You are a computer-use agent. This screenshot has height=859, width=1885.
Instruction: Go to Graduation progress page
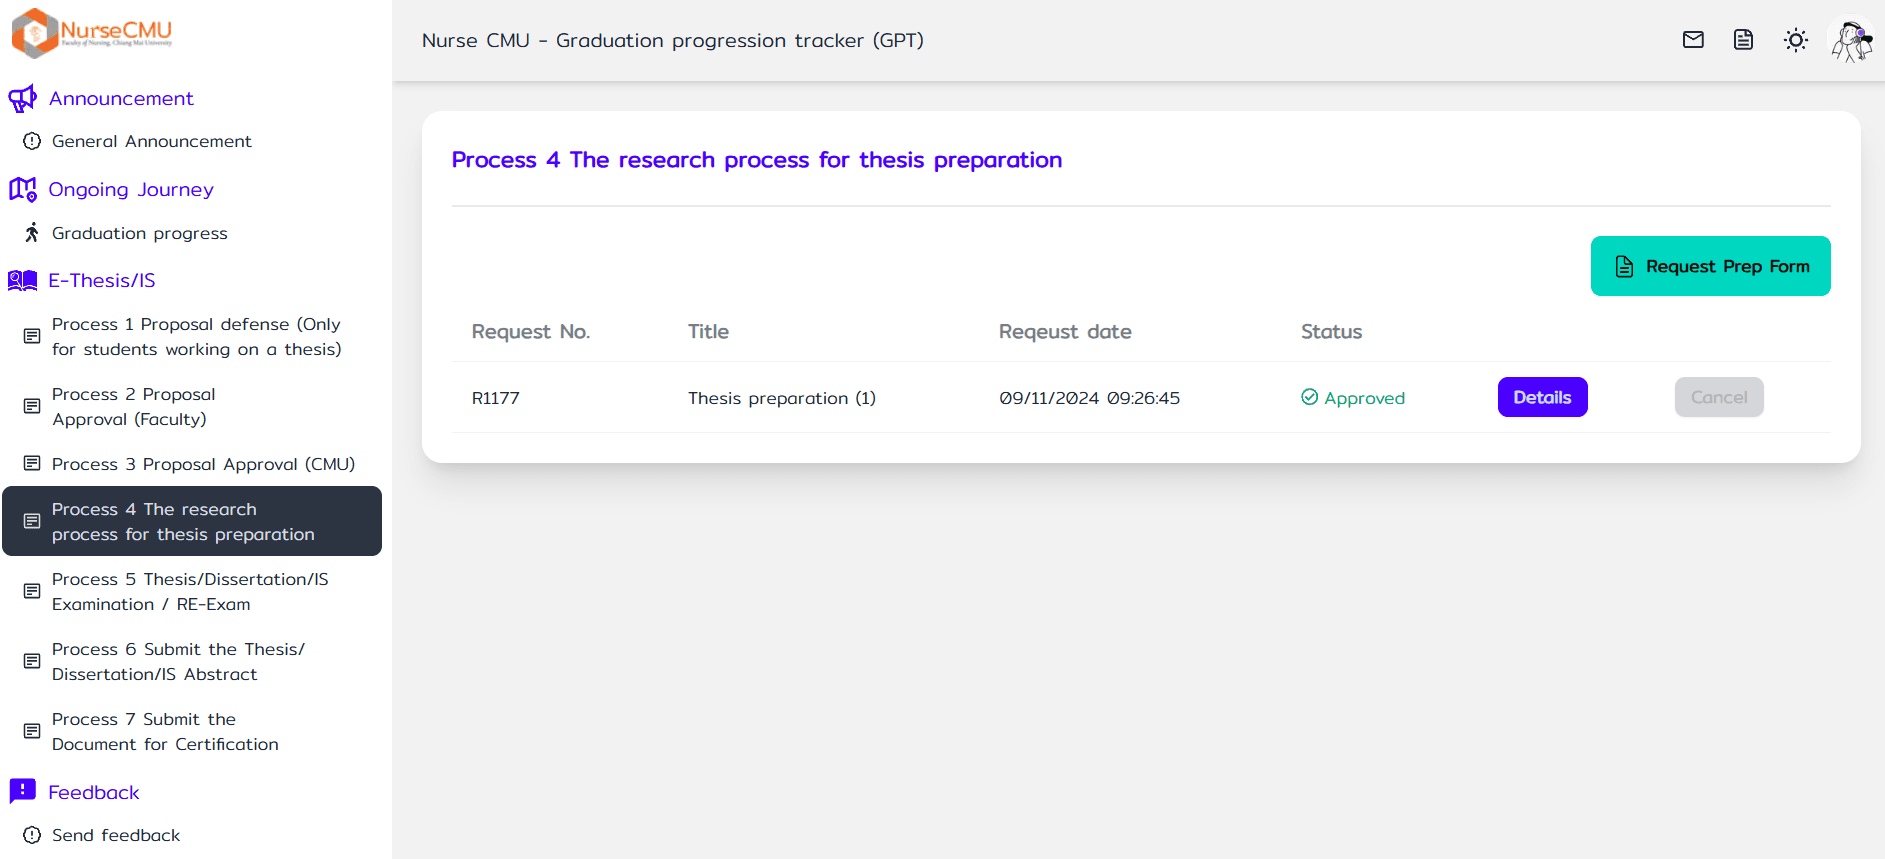[139, 234]
